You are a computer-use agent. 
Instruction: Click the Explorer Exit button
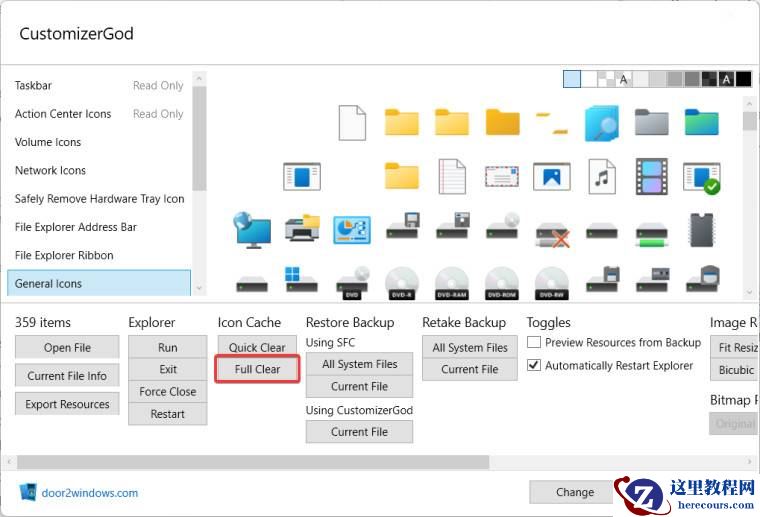coord(168,369)
